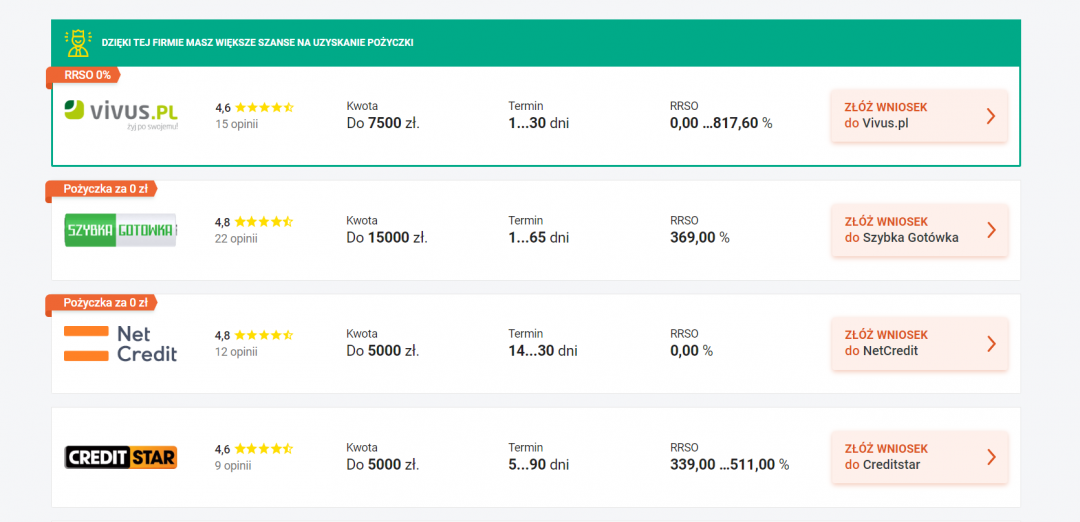
Task: Click the Szybka Gotówka logo
Action: point(120,230)
